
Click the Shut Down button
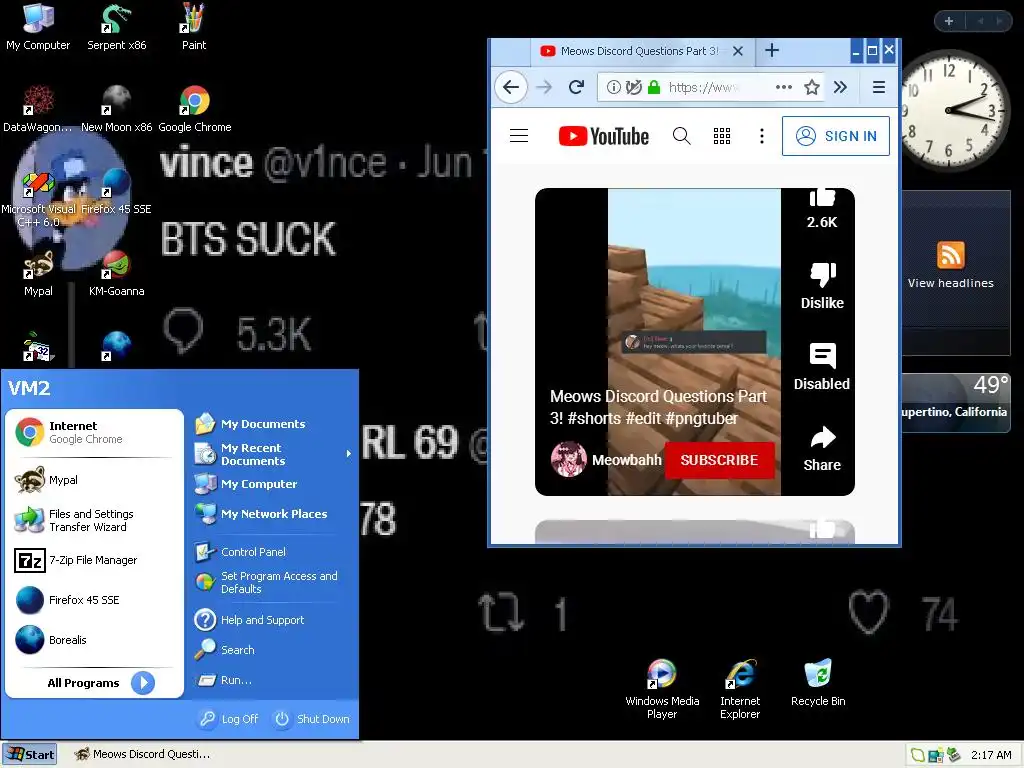pyautogui.click(x=311, y=718)
